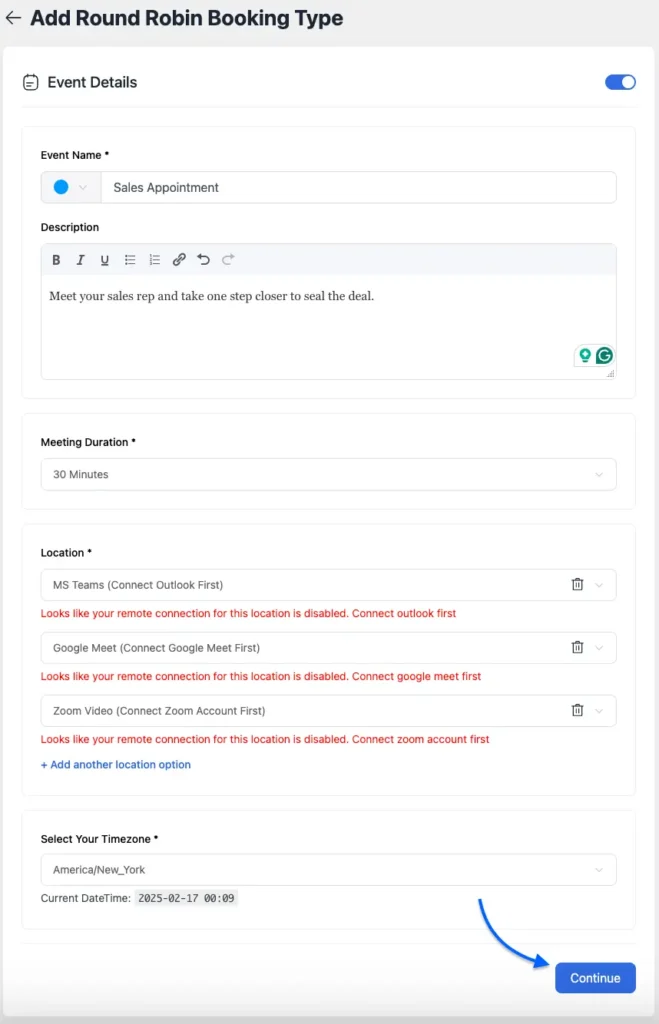Open the green Grammarly icon

tap(604, 355)
